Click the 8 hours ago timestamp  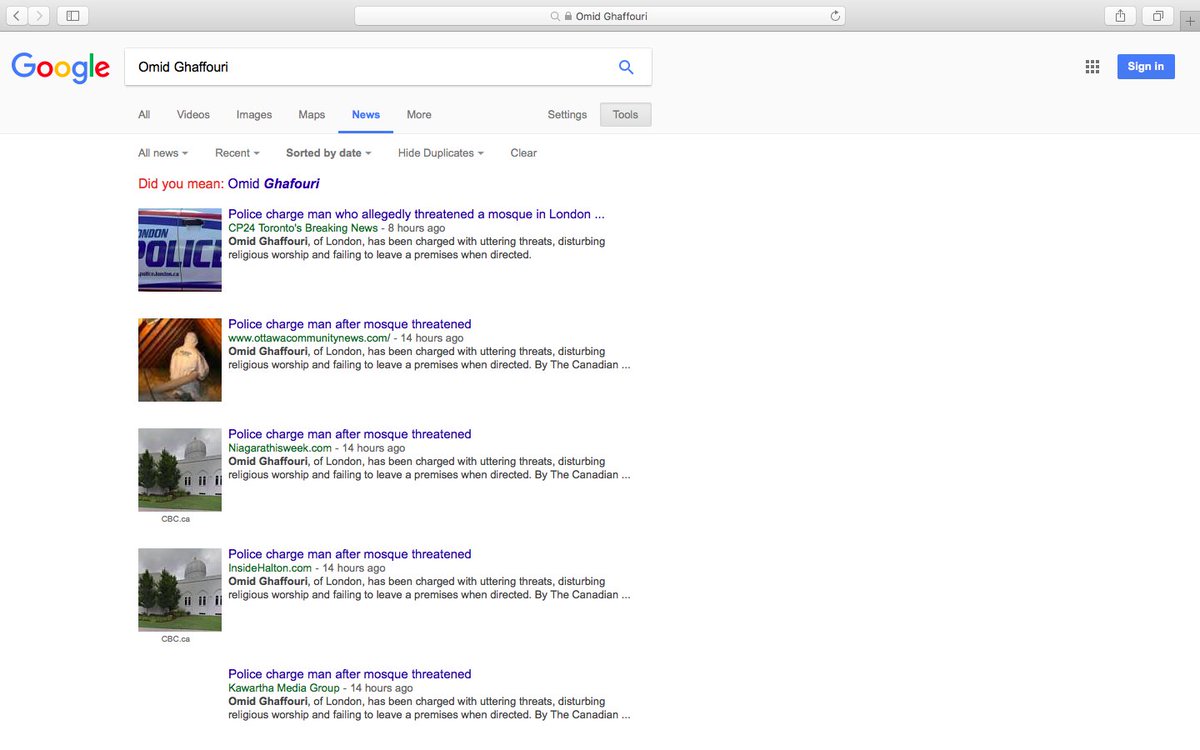point(417,228)
